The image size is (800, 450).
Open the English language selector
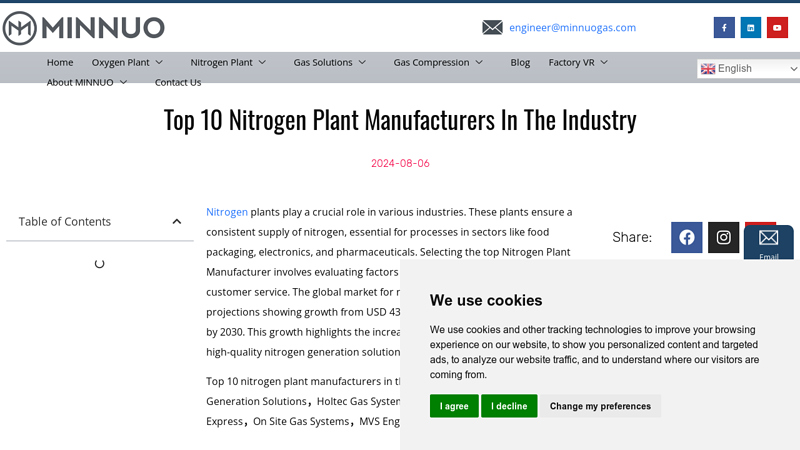tap(748, 68)
